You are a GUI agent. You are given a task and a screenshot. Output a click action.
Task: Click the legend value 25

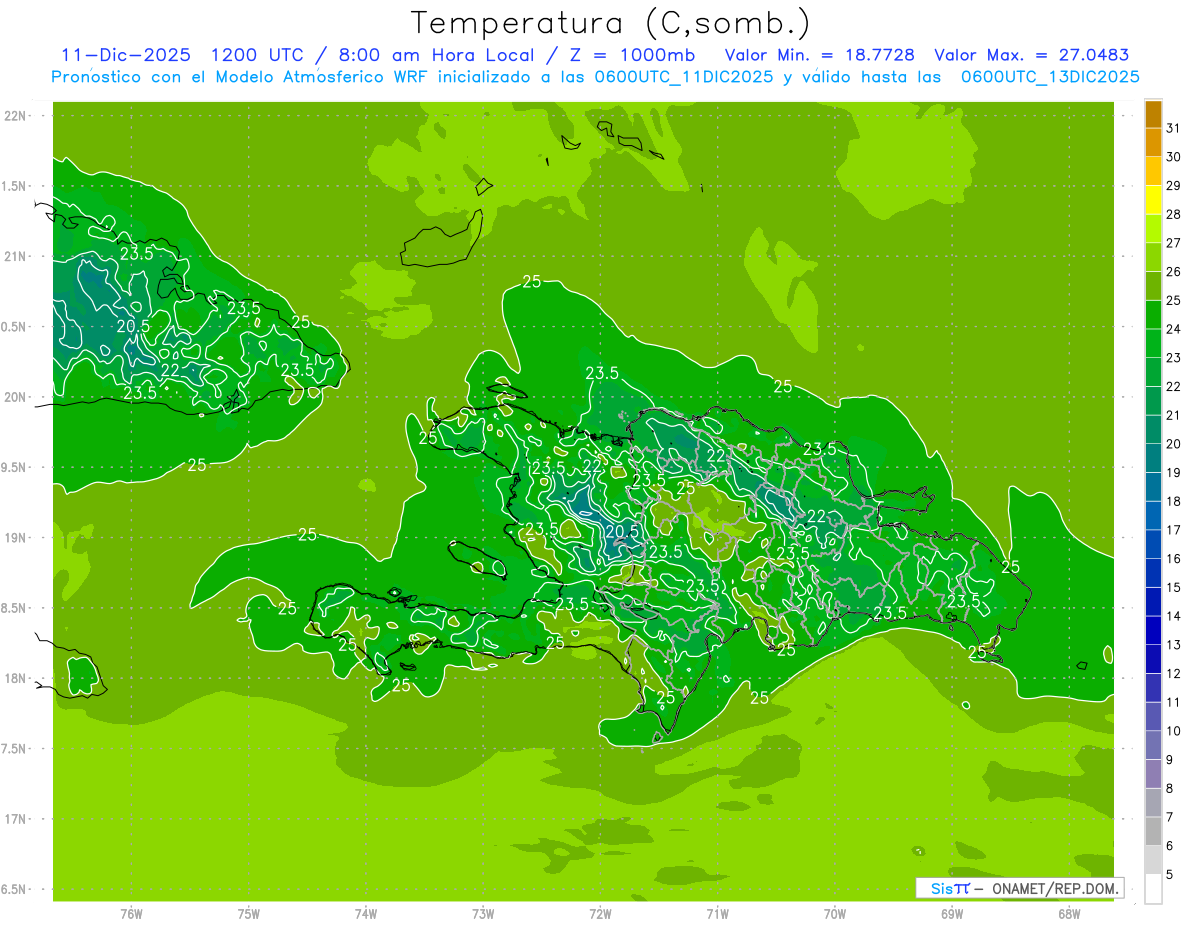[x=1174, y=300]
